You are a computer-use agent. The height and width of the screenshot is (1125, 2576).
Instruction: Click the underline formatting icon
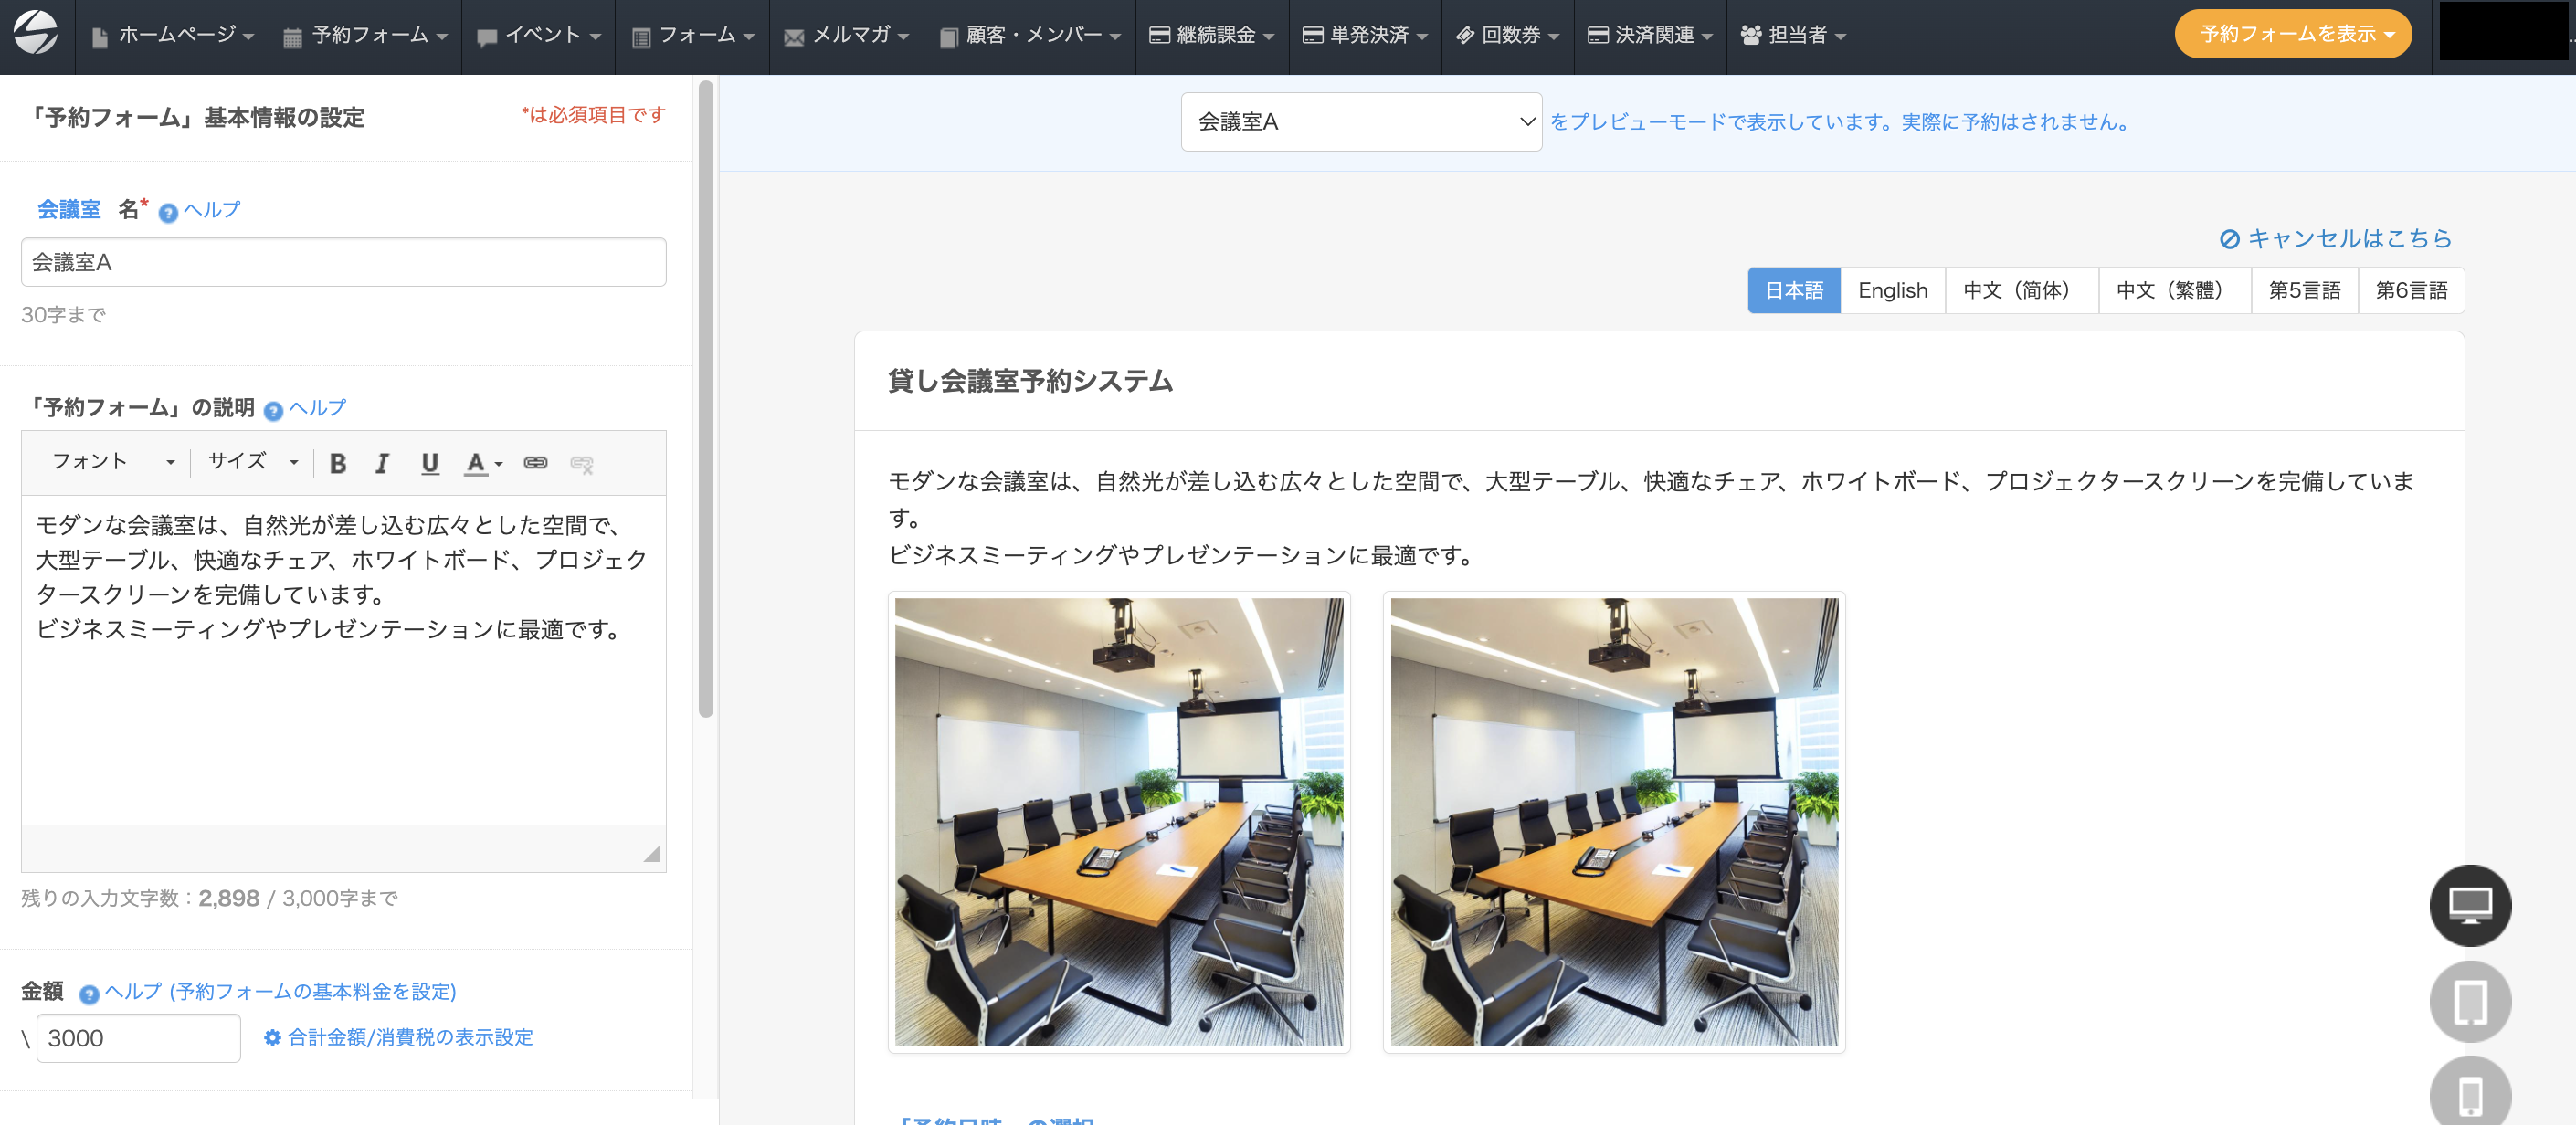click(x=430, y=463)
